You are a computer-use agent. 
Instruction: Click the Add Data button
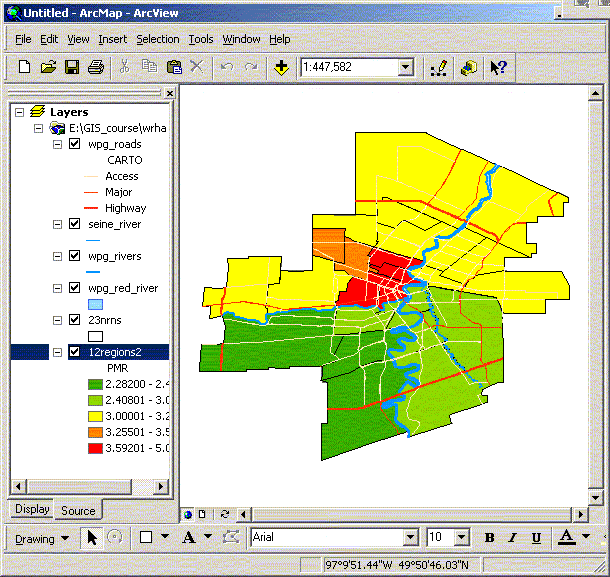[281, 68]
